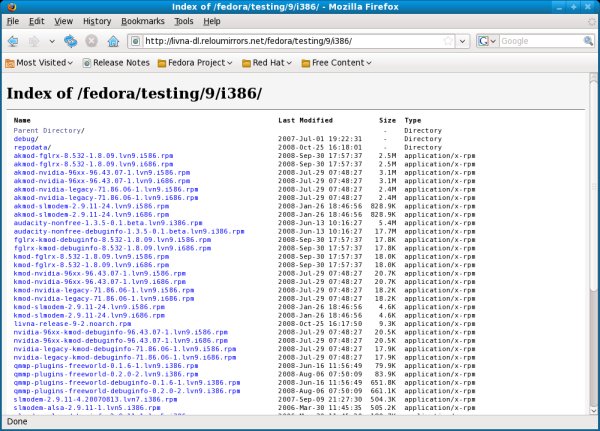Screen dimensions: 600x431
Task: Download audacity-nonfree-debuginfo rpm link
Action: tap(129, 232)
